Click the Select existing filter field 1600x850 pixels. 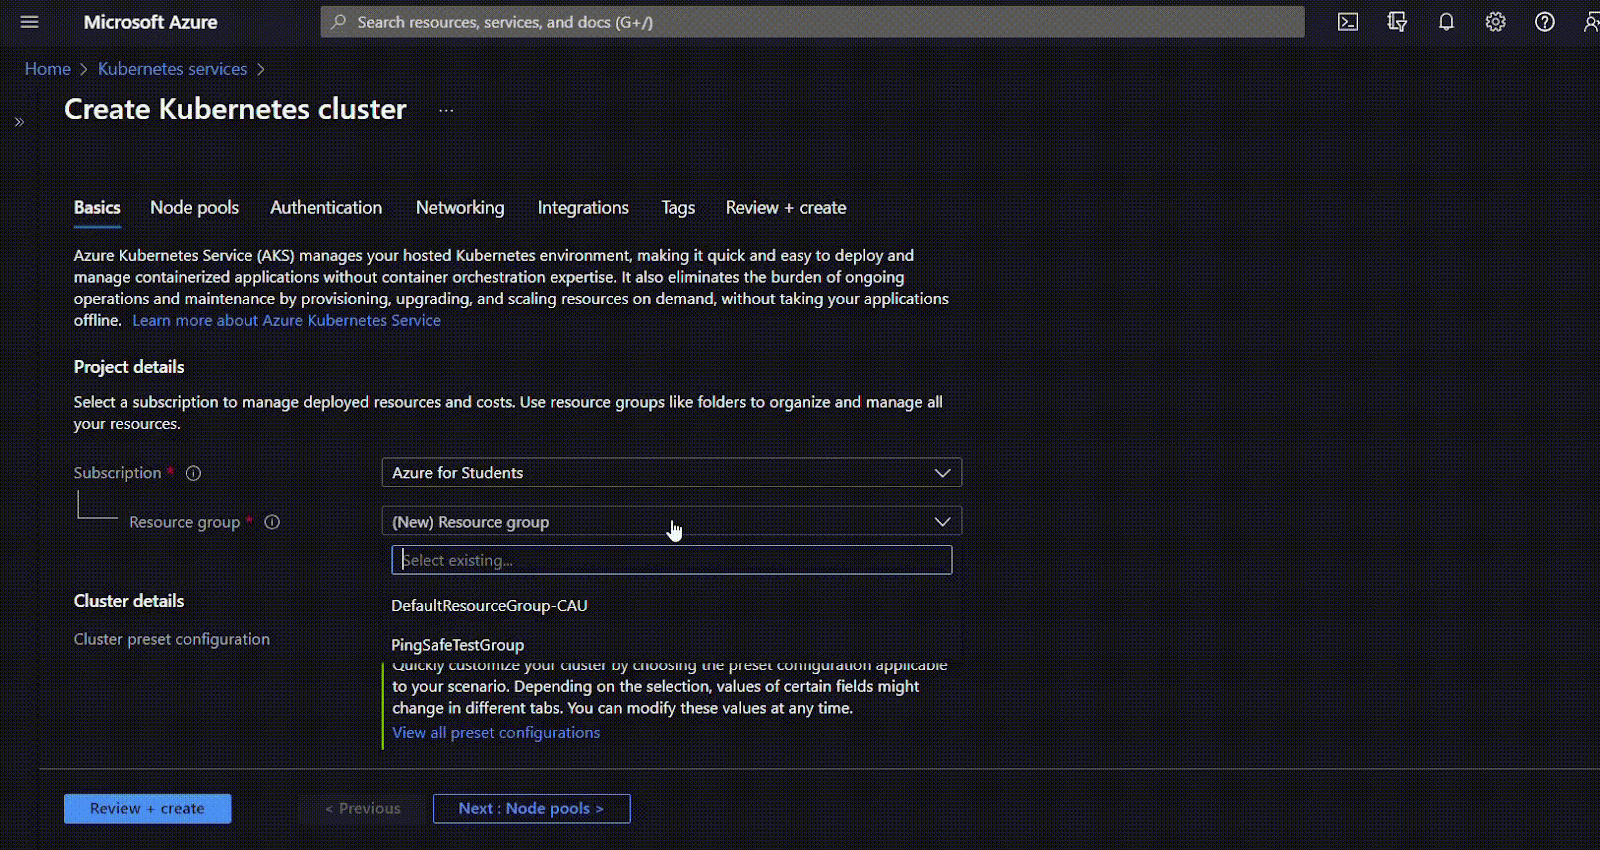click(x=671, y=560)
